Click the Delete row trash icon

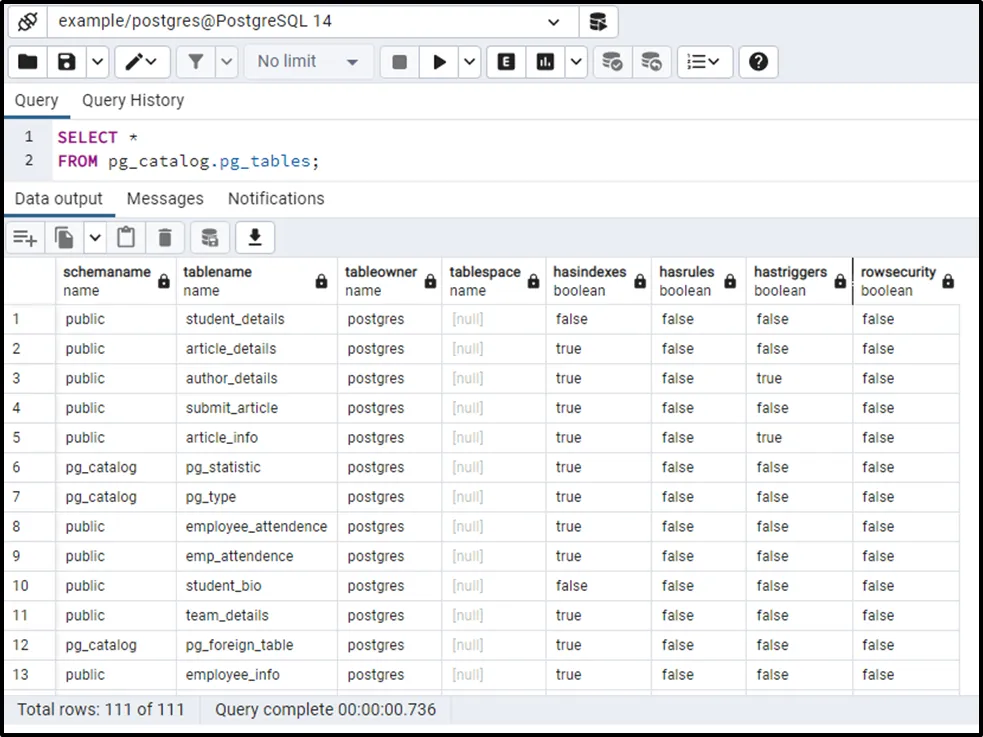pyautogui.click(x=165, y=237)
